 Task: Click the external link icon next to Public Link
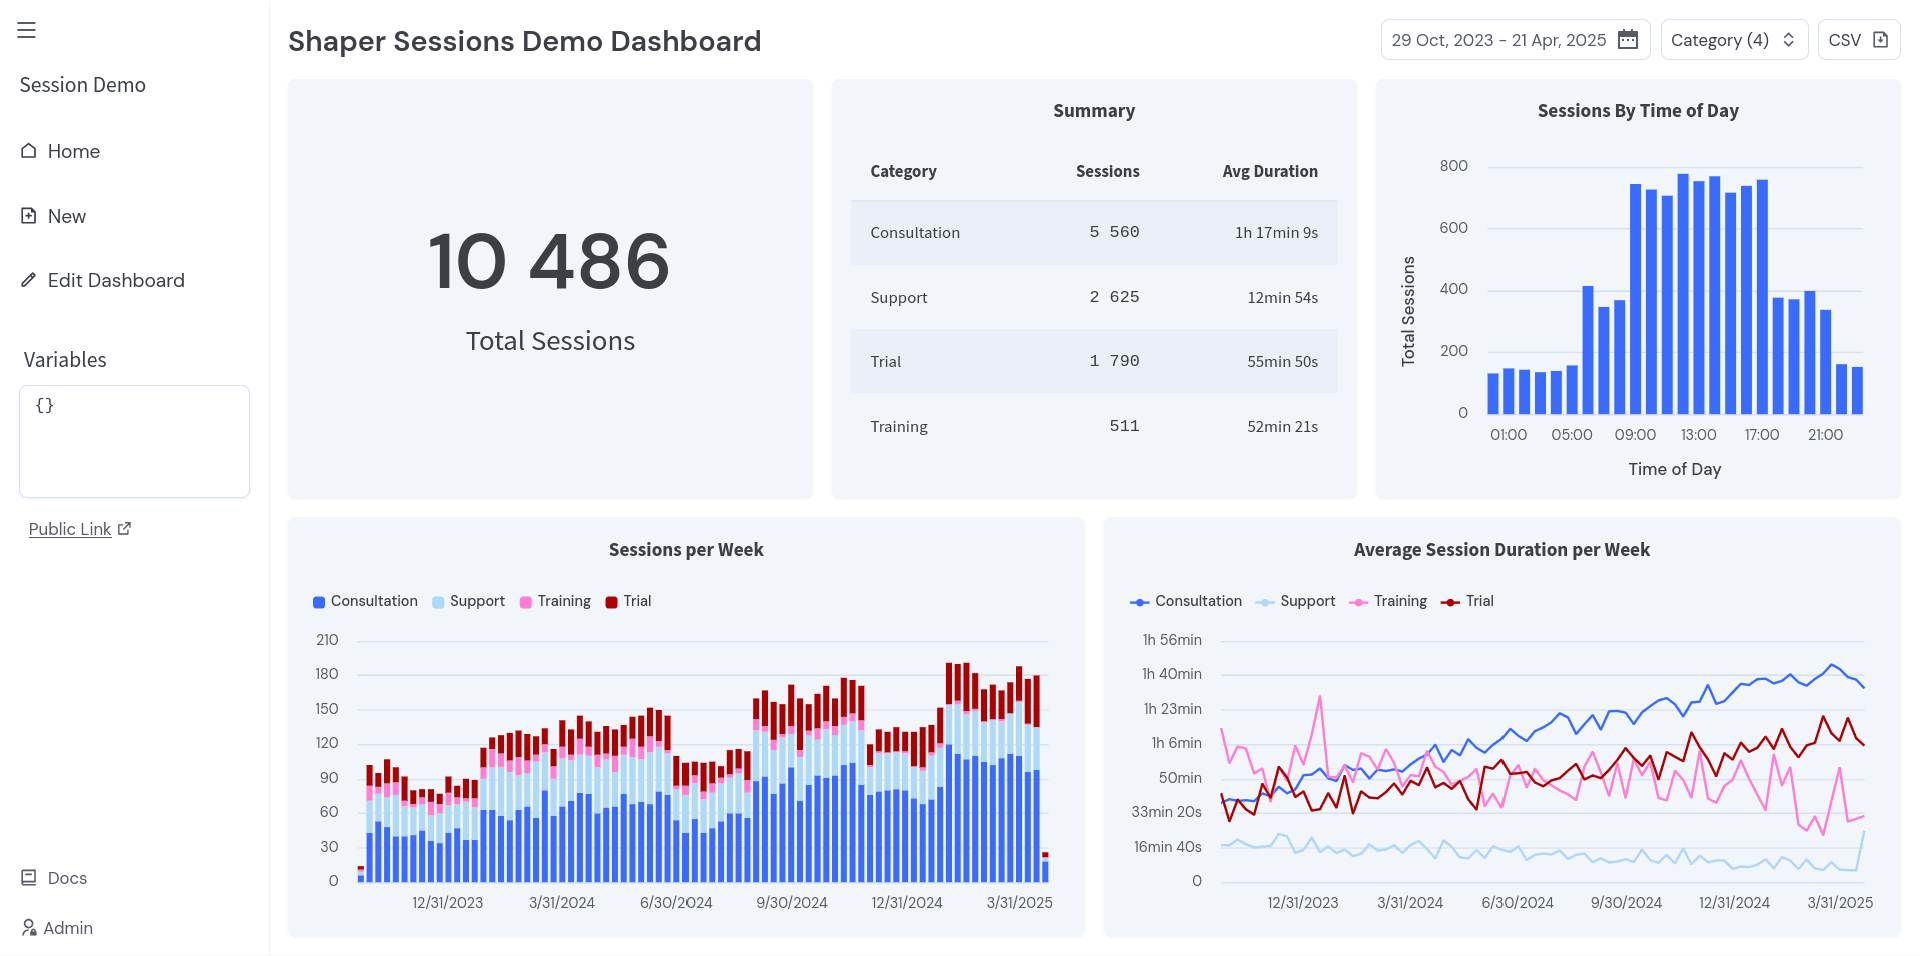coord(124,527)
